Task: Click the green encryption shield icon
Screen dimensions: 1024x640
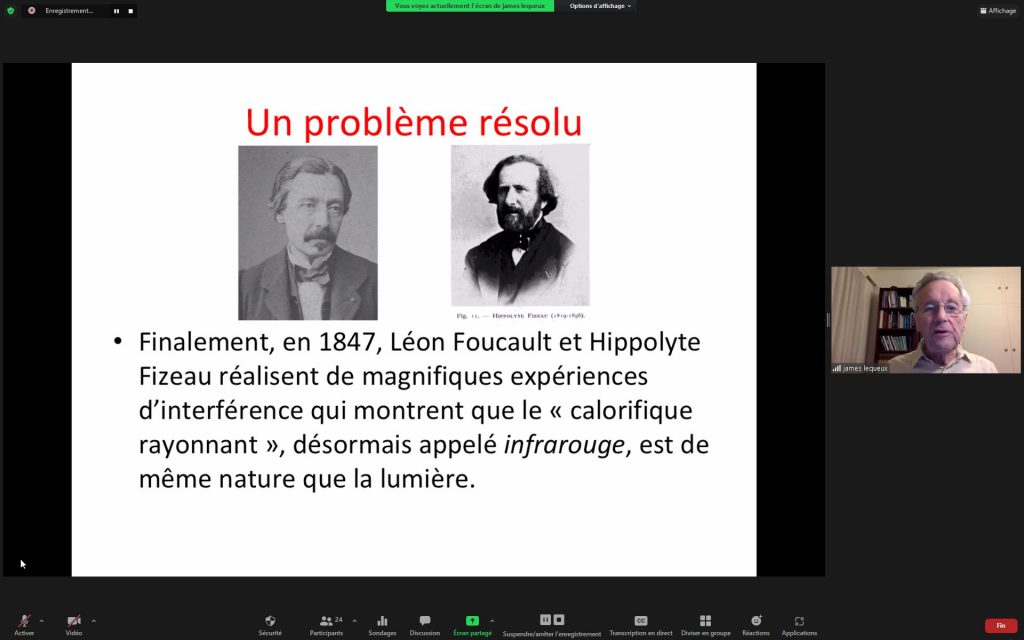Action: [x=10, y=10]
